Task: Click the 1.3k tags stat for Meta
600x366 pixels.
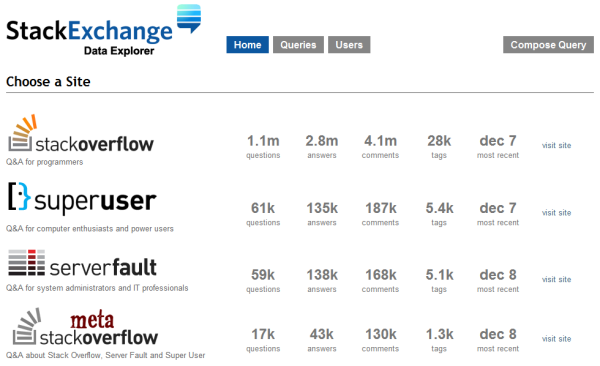Action: 439,340
